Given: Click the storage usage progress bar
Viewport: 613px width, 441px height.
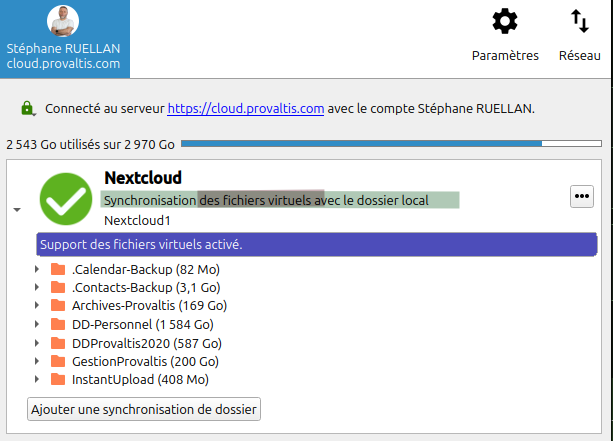Looking at the screenshot, I should [x=390, y=144].
